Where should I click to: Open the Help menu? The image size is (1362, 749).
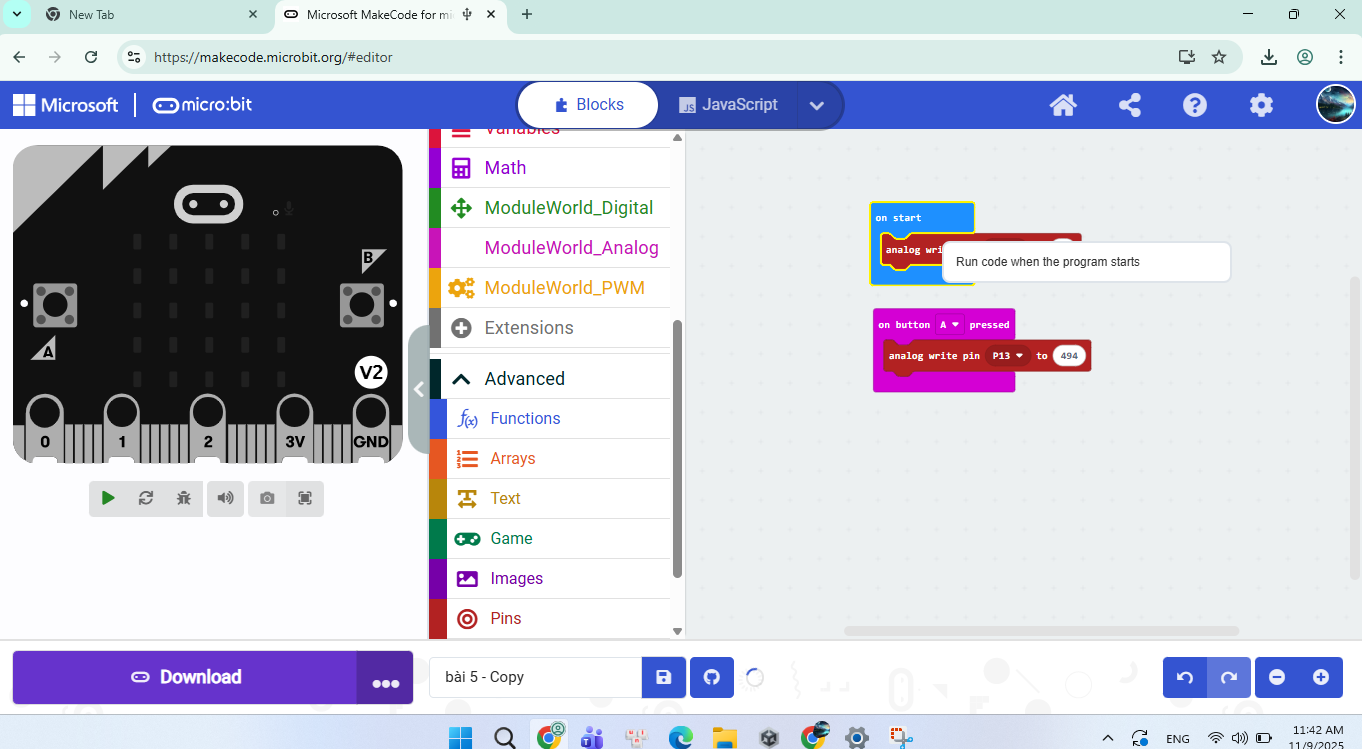click(1195, 105)
